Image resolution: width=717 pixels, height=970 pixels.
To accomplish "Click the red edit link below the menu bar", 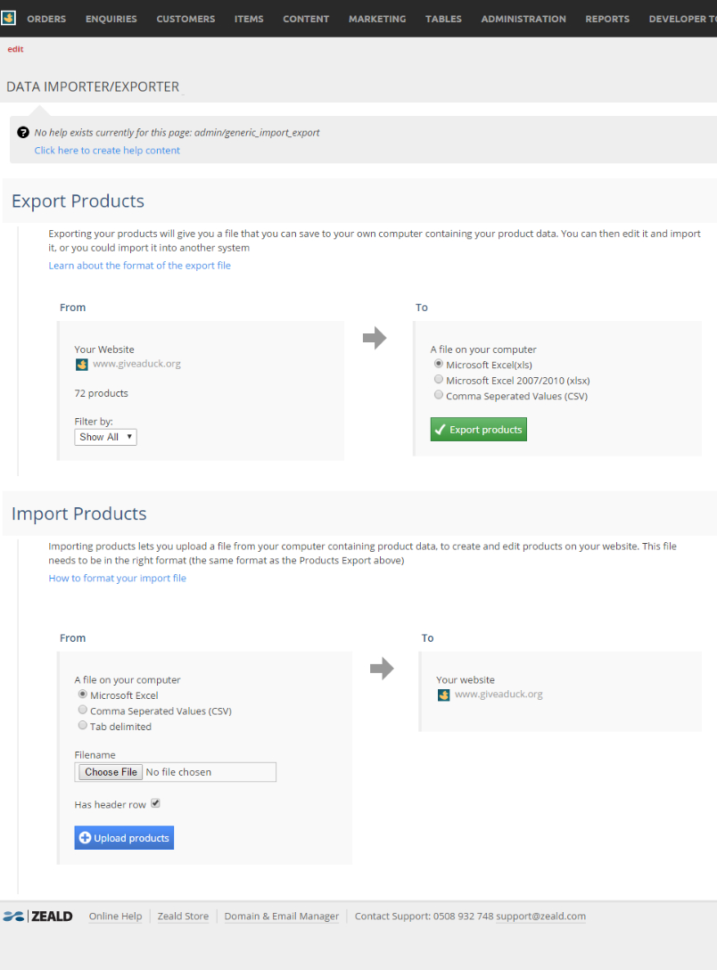I will [14, 49].
